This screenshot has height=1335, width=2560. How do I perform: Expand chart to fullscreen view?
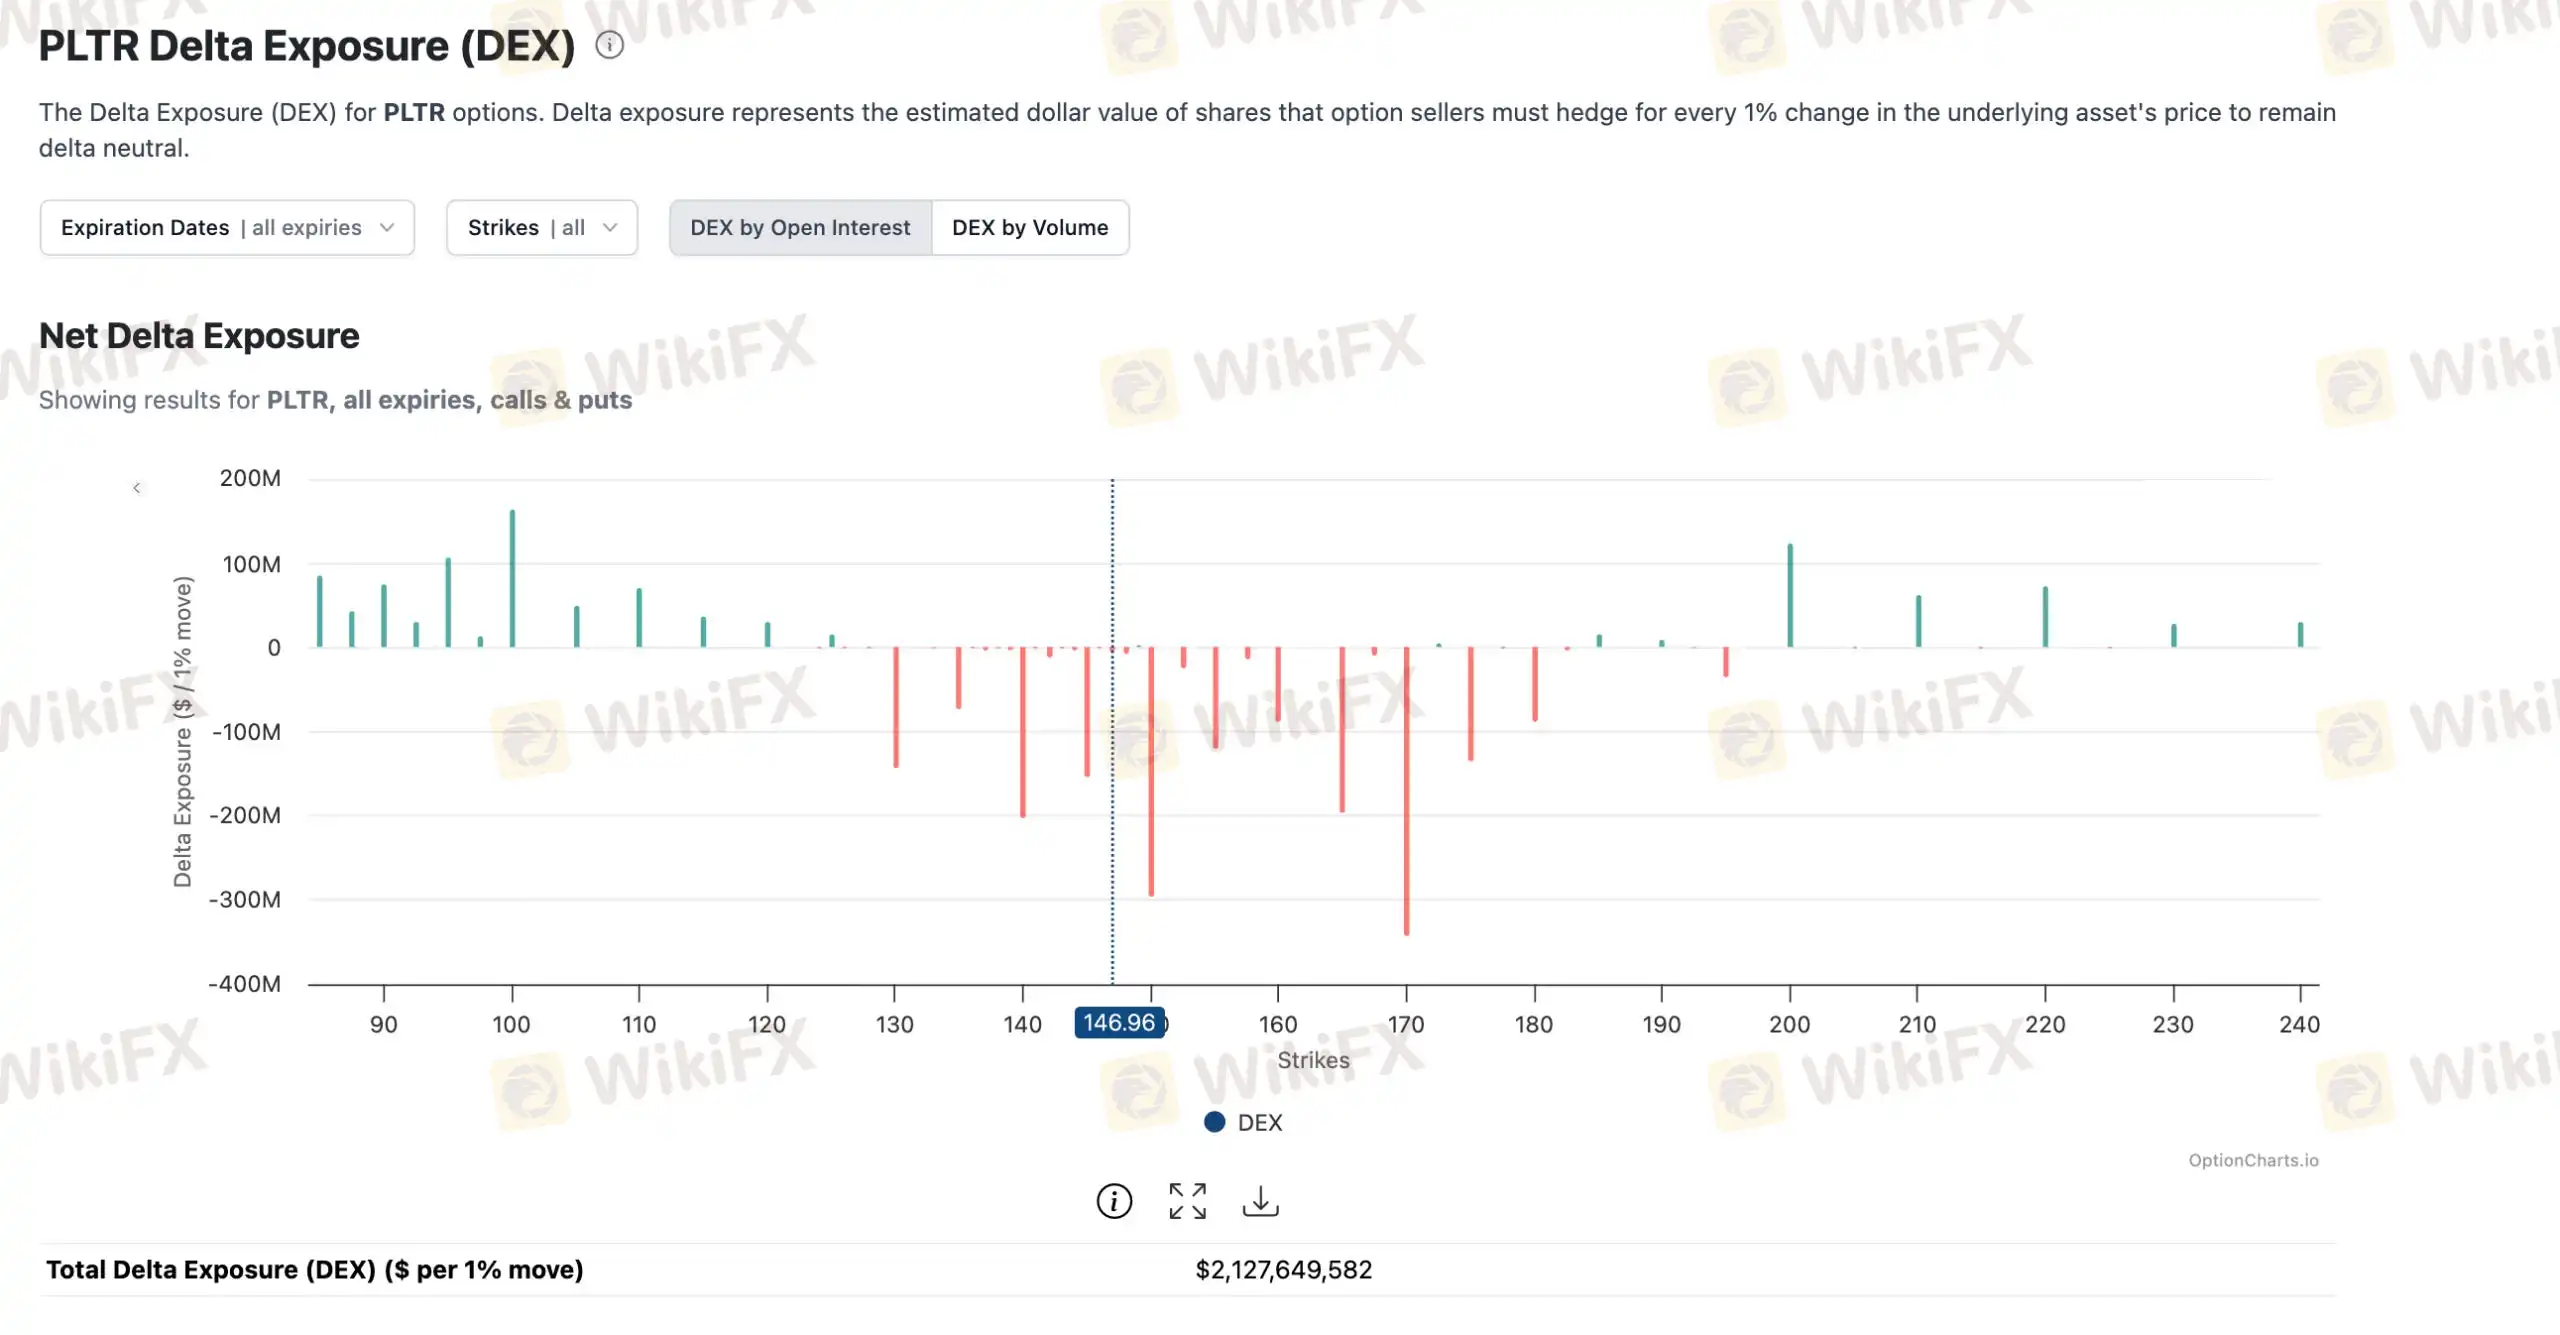(x=1187, y=1201)
